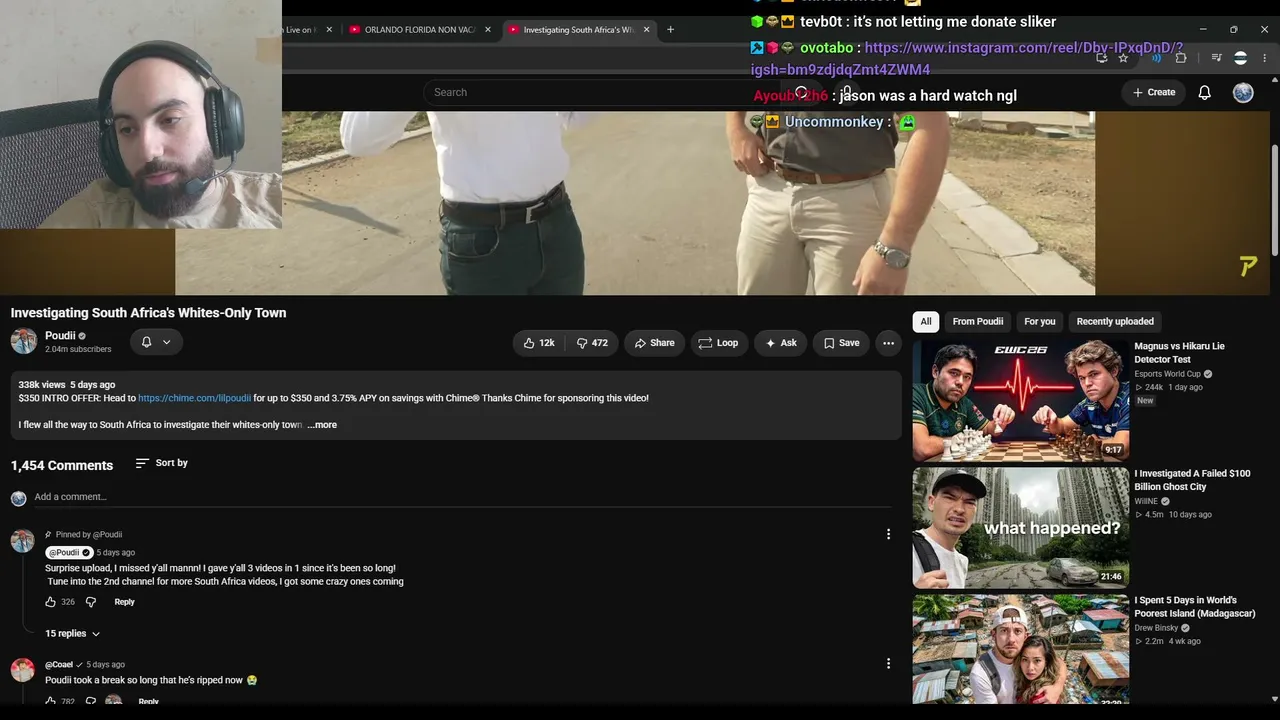Focus the Add a comment field

(x=460, y=497)
